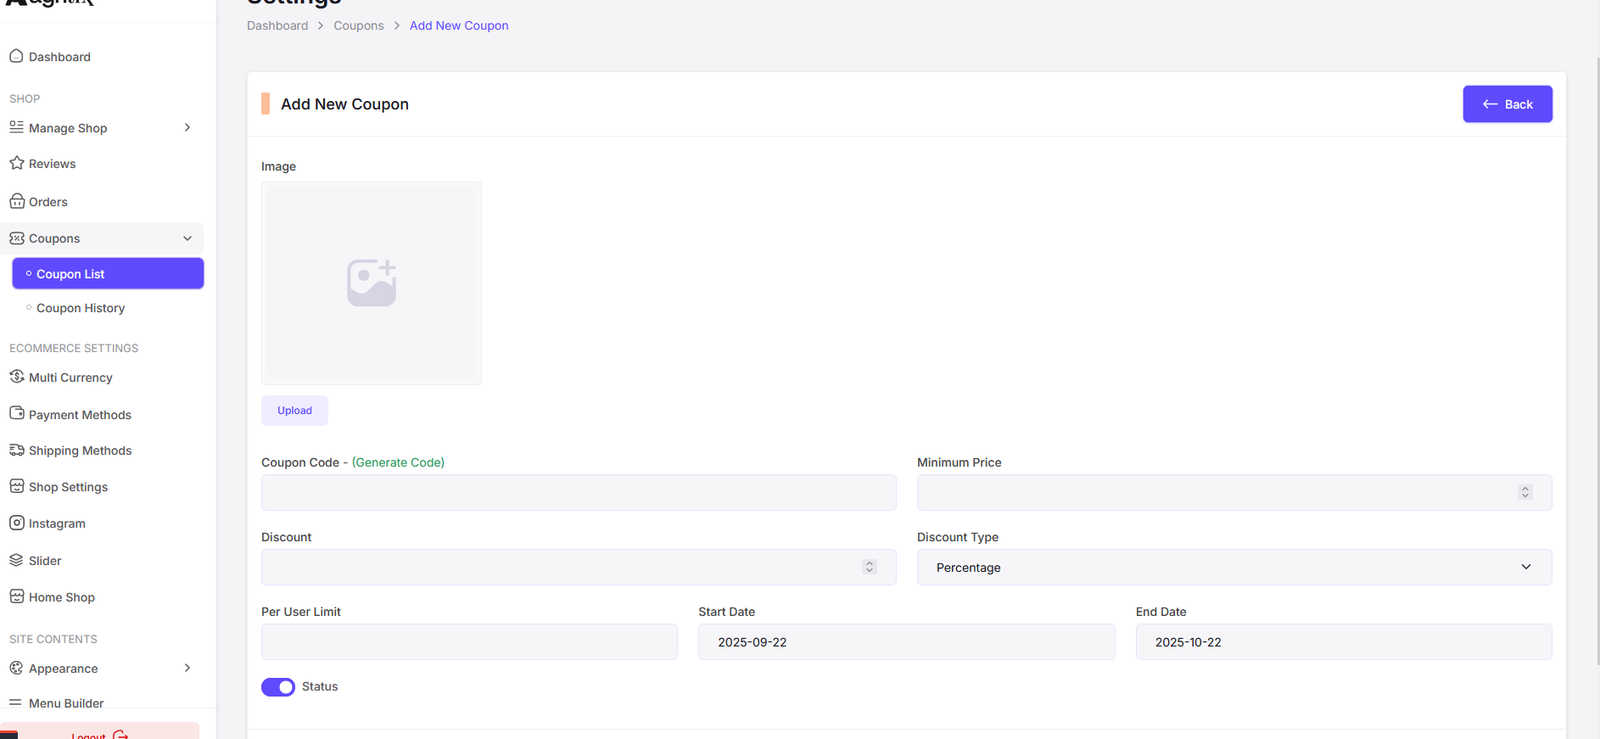The image size is (1600, 739).
Task: Click the Slider layers icon
Action: pyautogui.click(x=16, y=560)
